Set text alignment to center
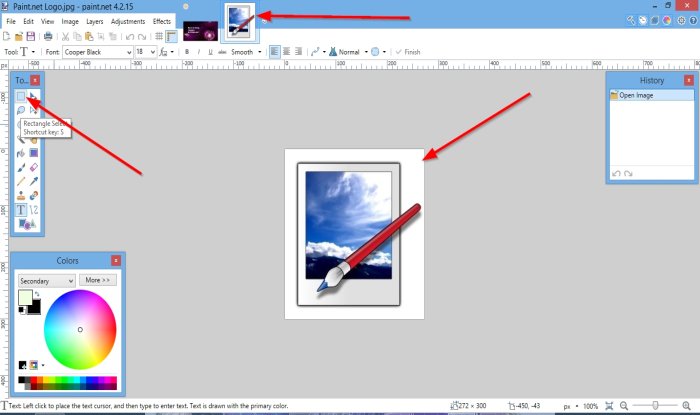Viewport: 700px width, 415px height. (x=287, y=52)
